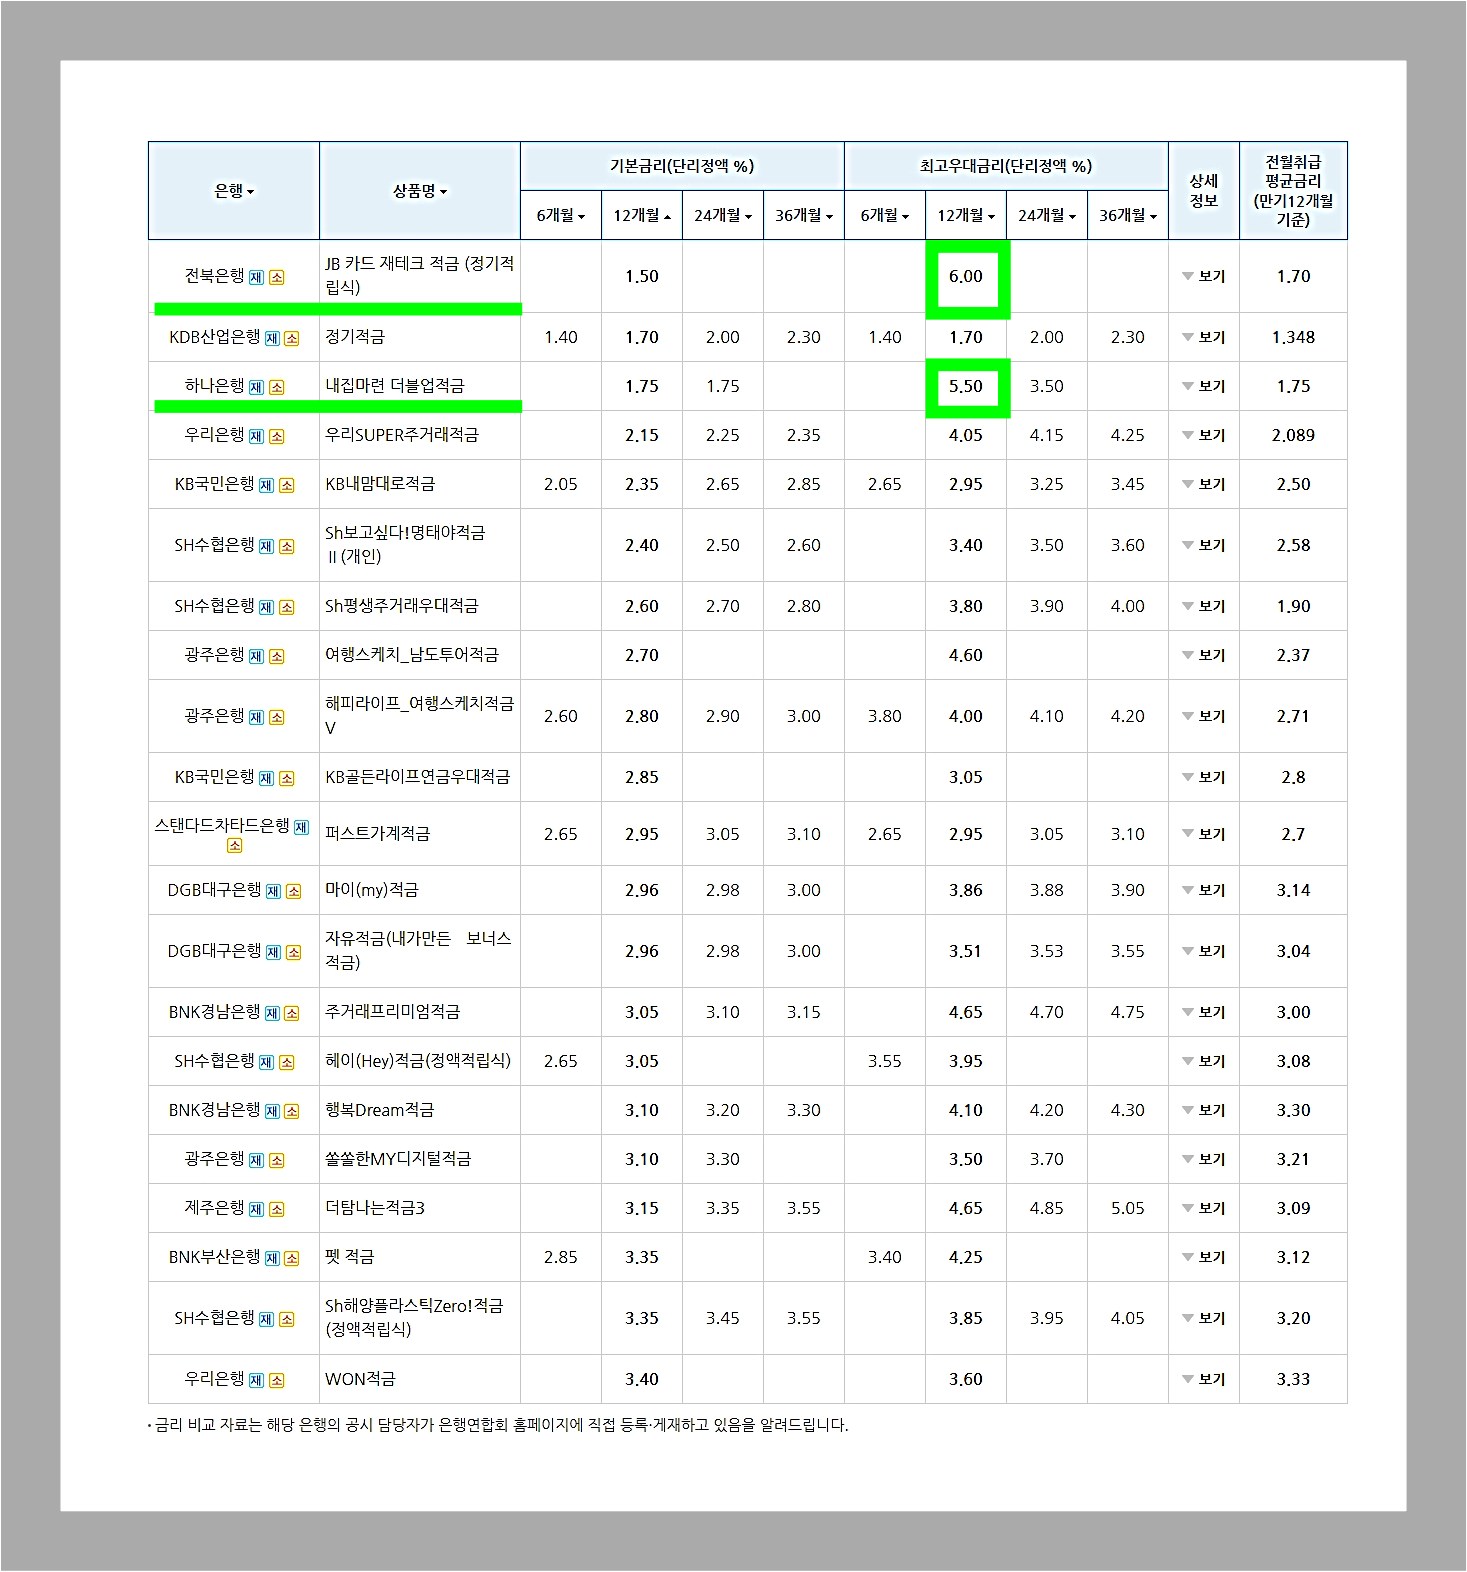Click the 재 icon in the 마이(my)적금 row
The image size is (1467, 1572).
273,892
